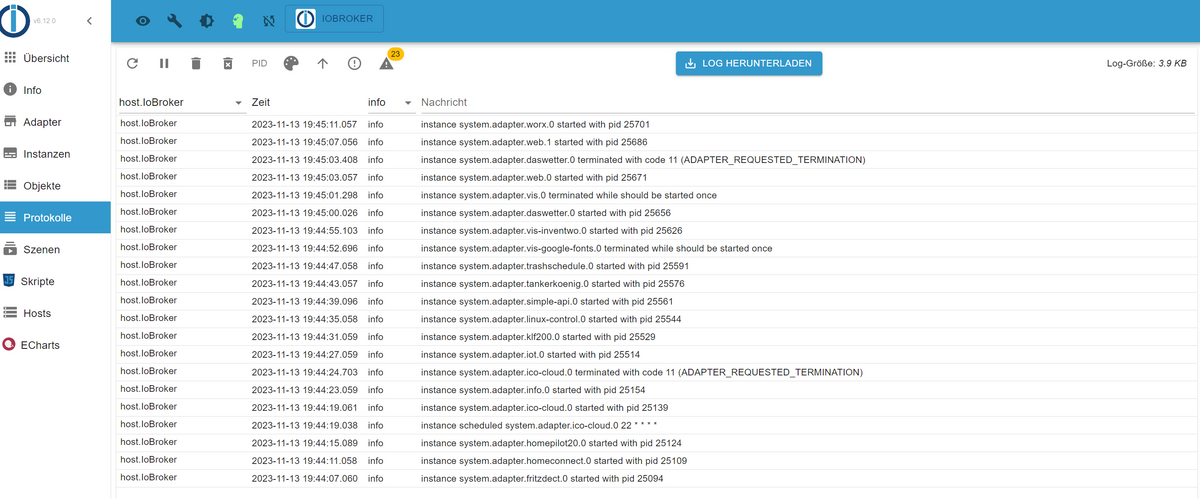Open the host.IoBroker source filter dropdown
This screenshot has height=499, width=1200.
coord(182,102)
